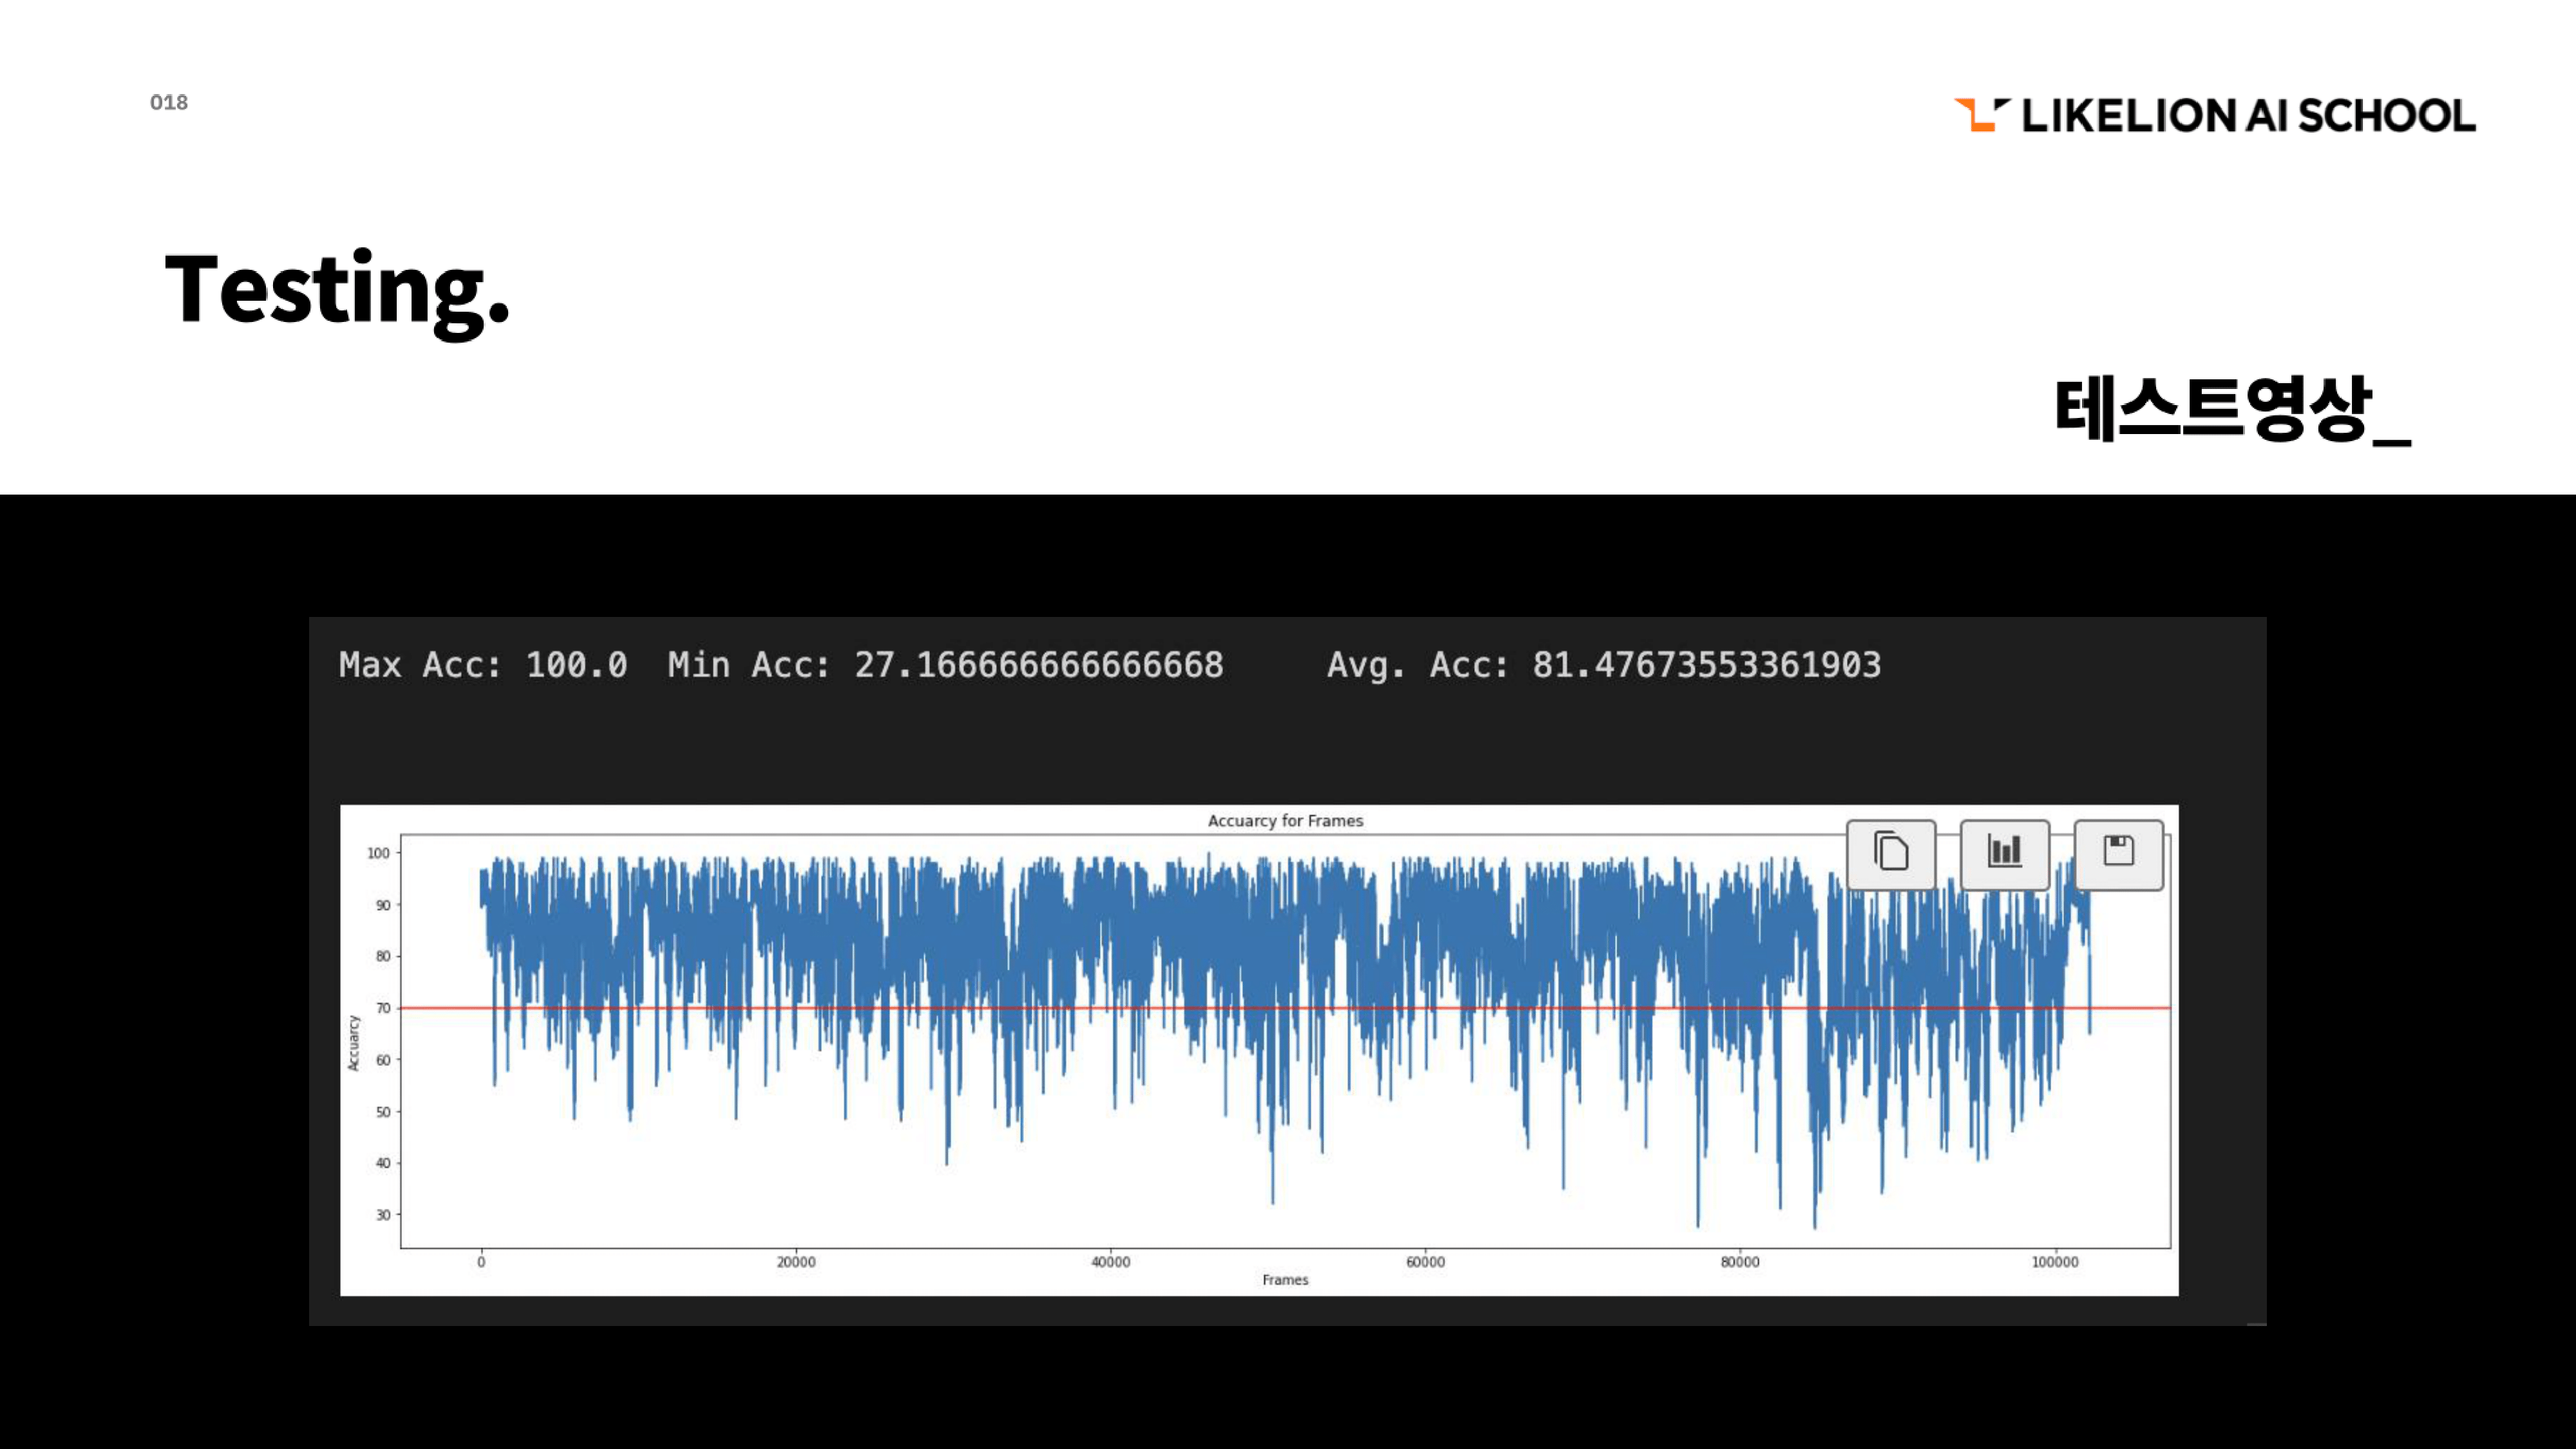The width and height of the screenshot is (2576, 1449).
Task: Click the 40000 tick on x-axis
Action: pyautogui.click(x=1110, y=1262)
